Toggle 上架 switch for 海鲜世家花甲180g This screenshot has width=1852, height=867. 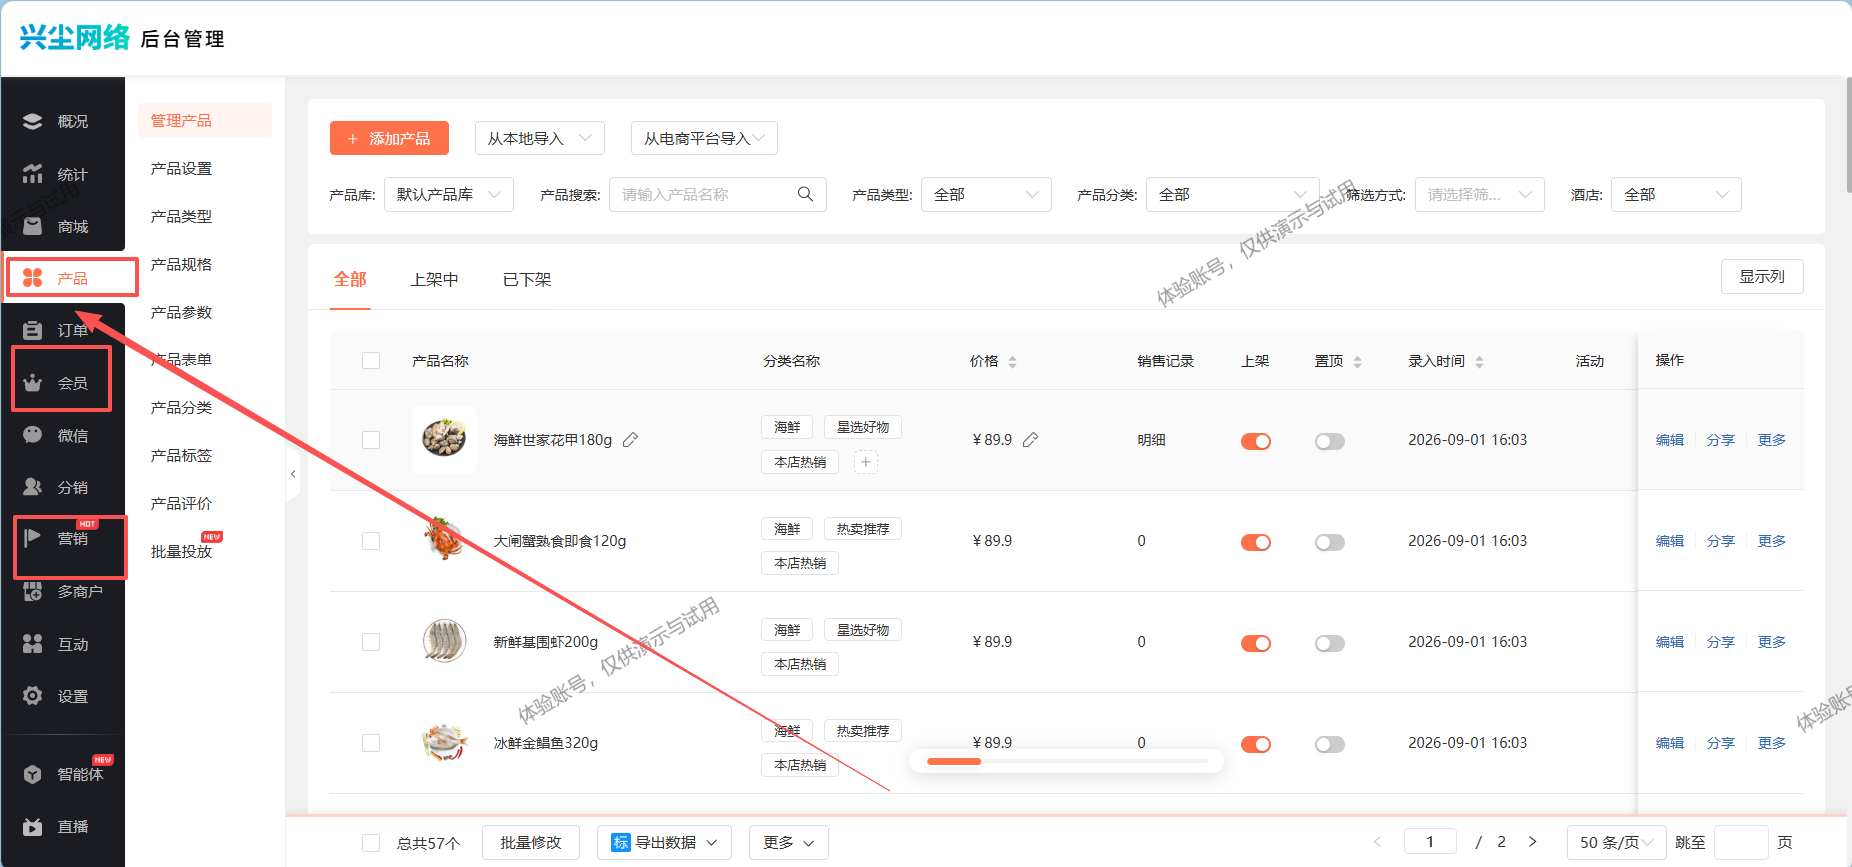pos(1256,441)
